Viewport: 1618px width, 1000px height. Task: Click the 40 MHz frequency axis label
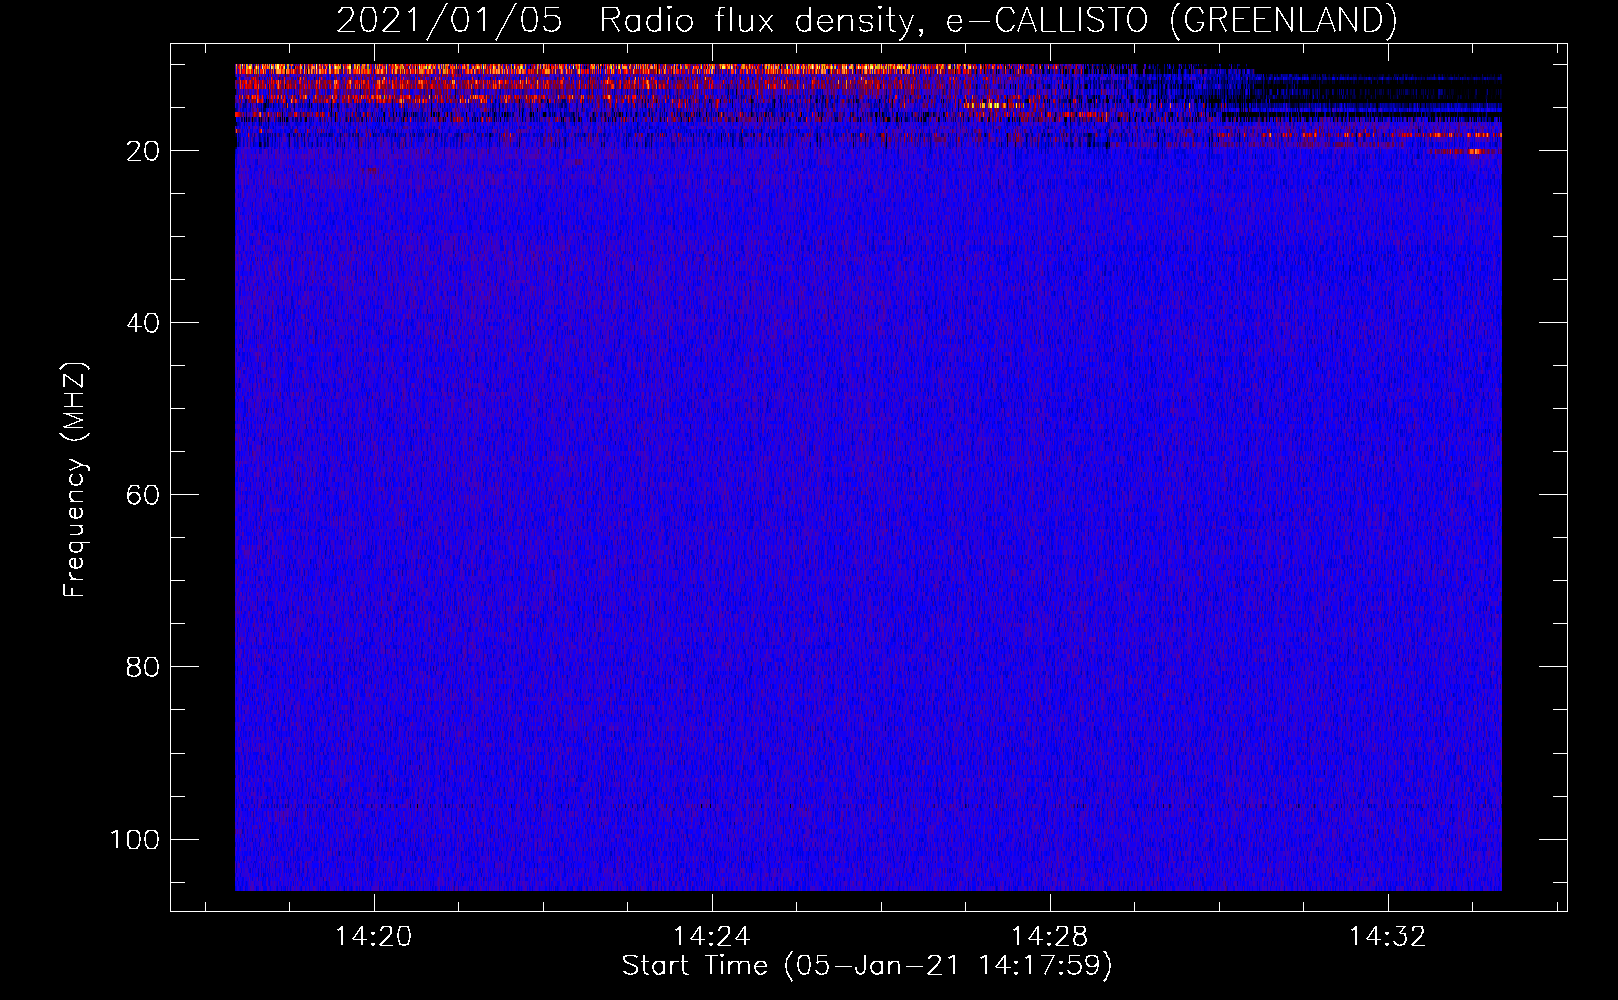coord(143,323)
